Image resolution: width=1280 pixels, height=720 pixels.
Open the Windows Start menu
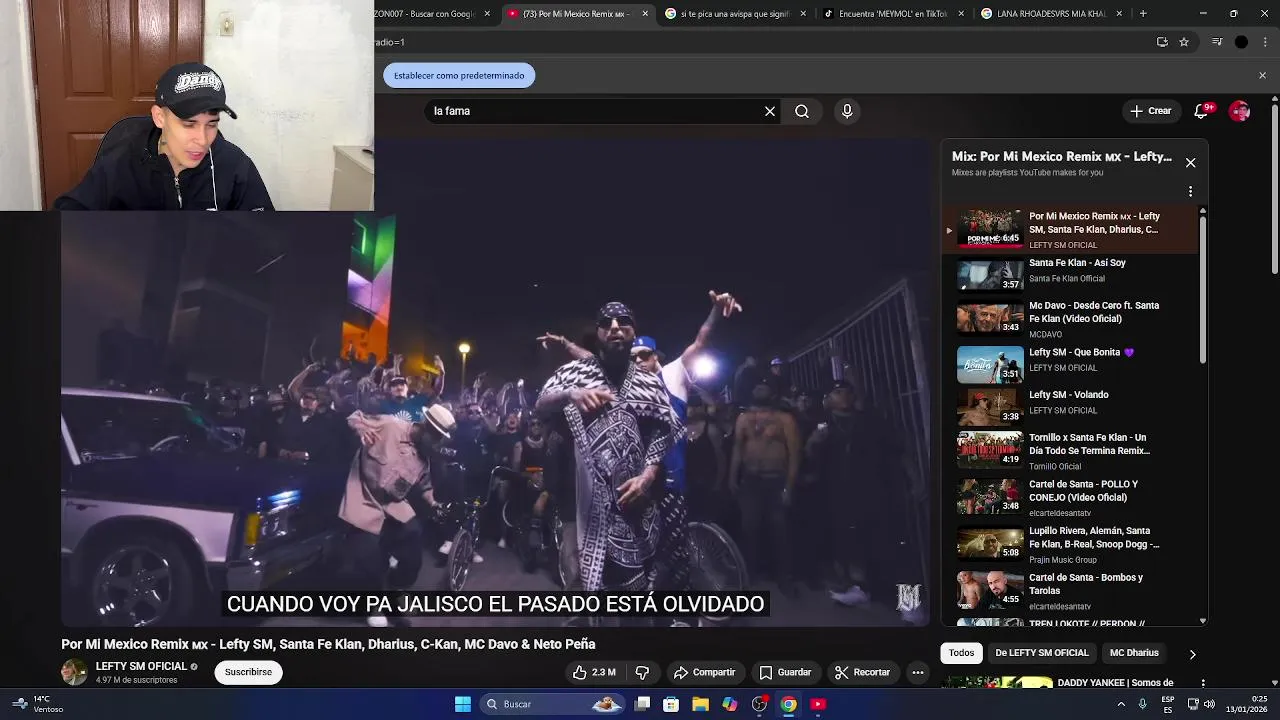[x=463, y=704]
